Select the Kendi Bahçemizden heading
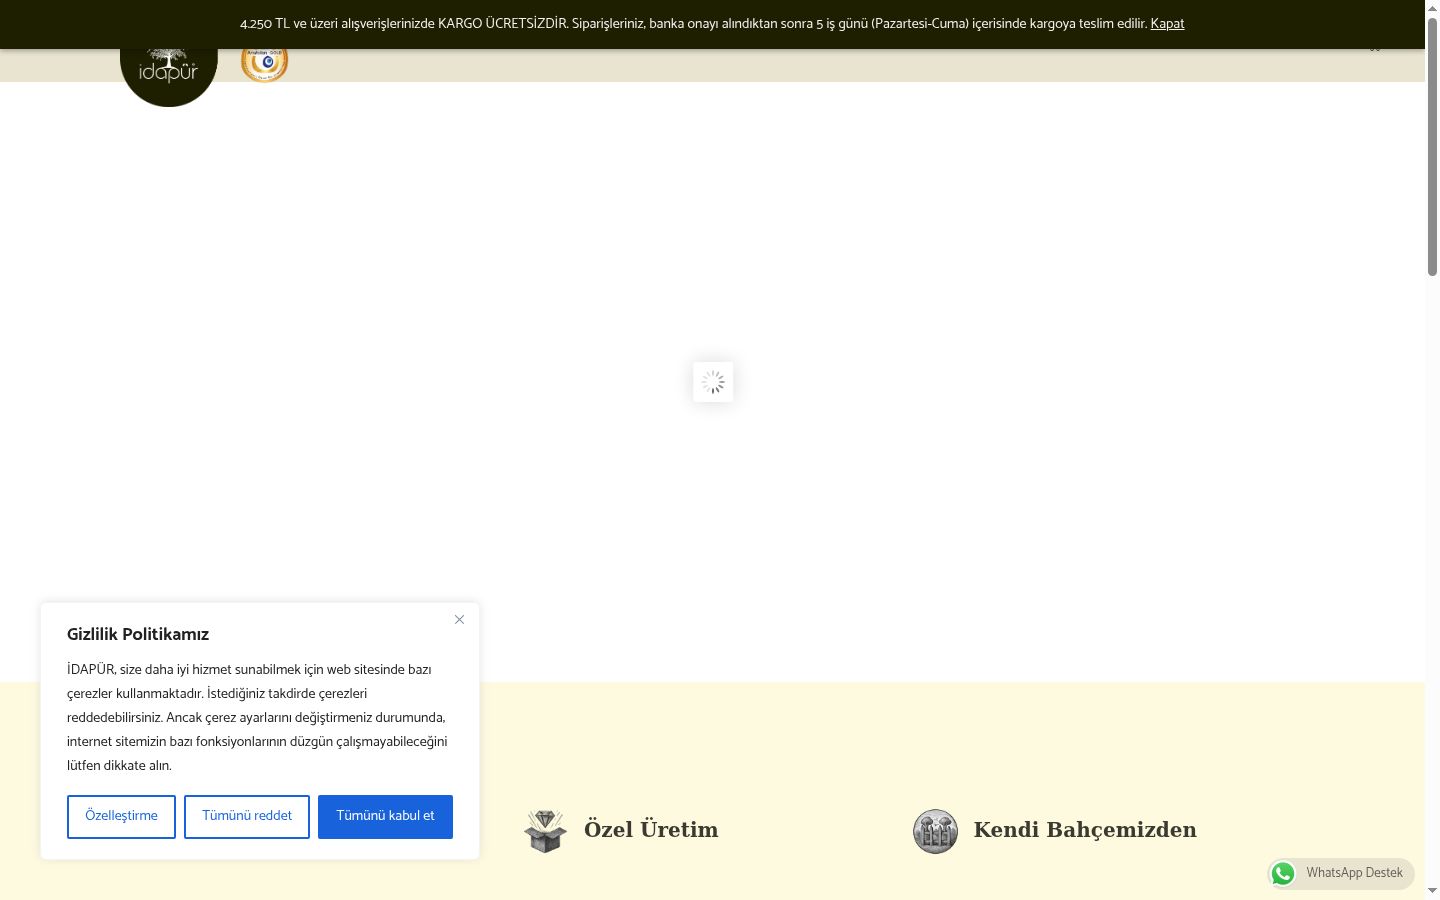The height and width of the screenshot is (900, 1440). 1085,830
